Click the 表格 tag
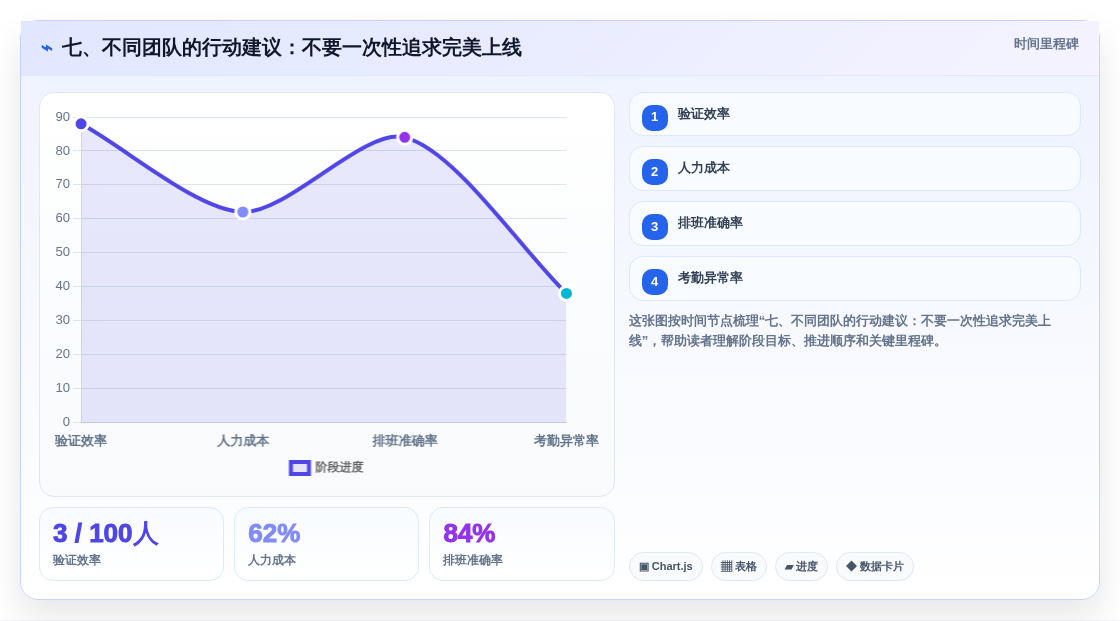The height and width of the screenshot is (621, 1120). click(739, 567)
